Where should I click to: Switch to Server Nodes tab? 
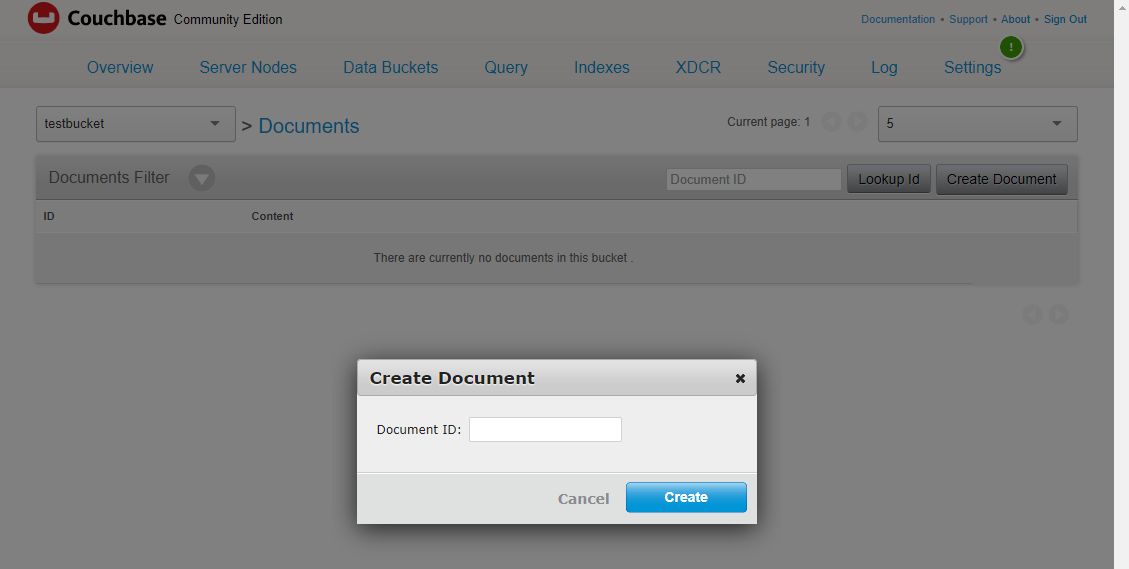click(x=248, y=68)
